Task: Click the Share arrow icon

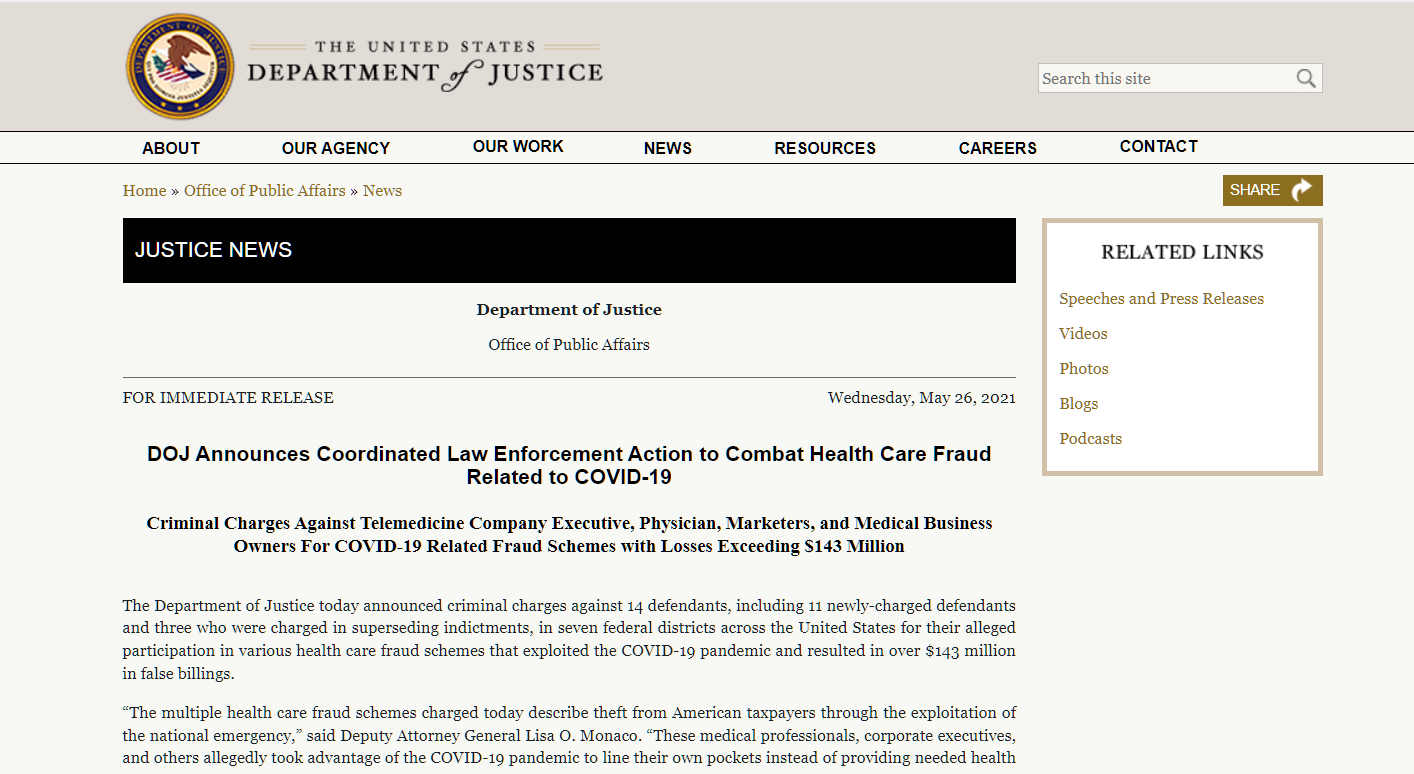Action: tap(1301, 190)
